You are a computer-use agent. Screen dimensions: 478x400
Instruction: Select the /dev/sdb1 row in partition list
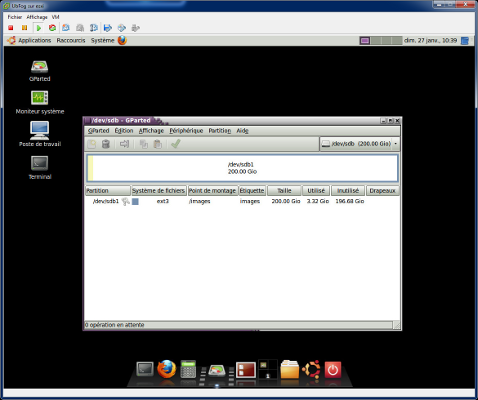click(x=242, y=201)
